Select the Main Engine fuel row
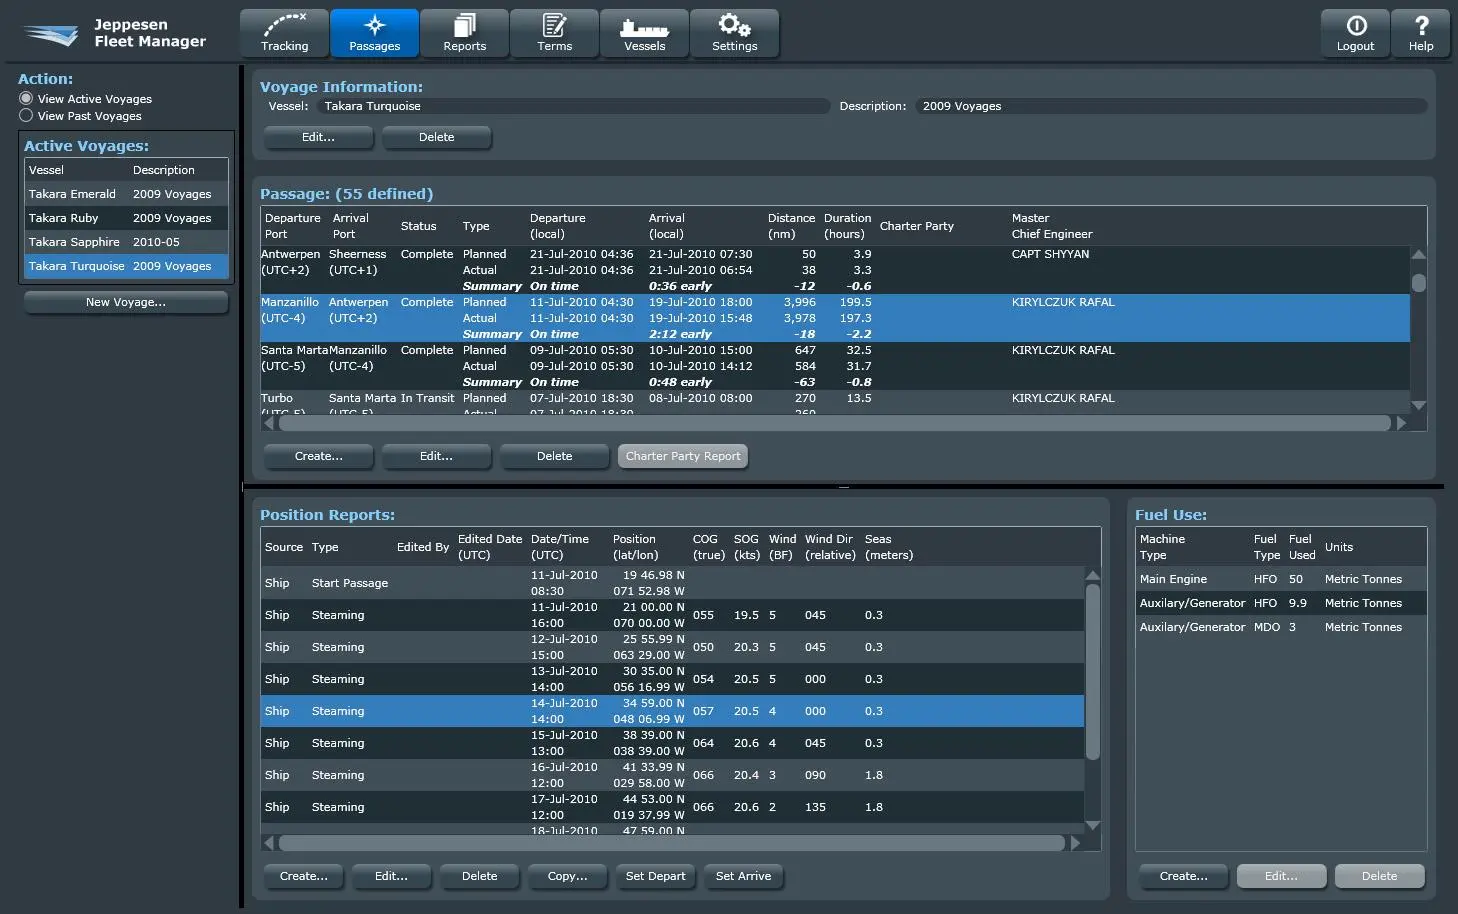This screenshot has width=1458, height=914. tap(1281, 579)
